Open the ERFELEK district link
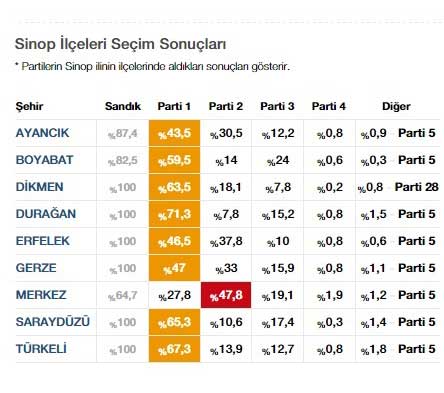 pos(43,241)
